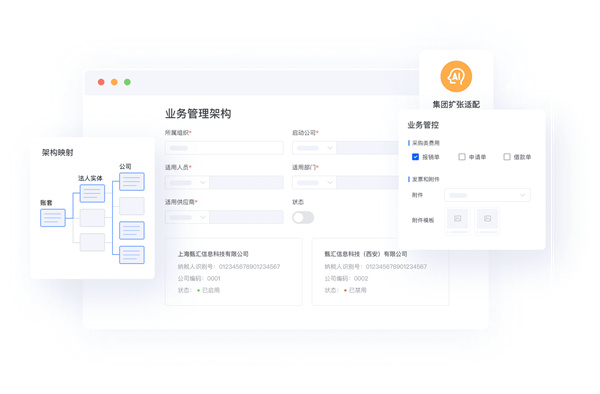Viewport: 600px width, 394px height.
Task: Click the green maximize window dot
Action: click(127, 82)
